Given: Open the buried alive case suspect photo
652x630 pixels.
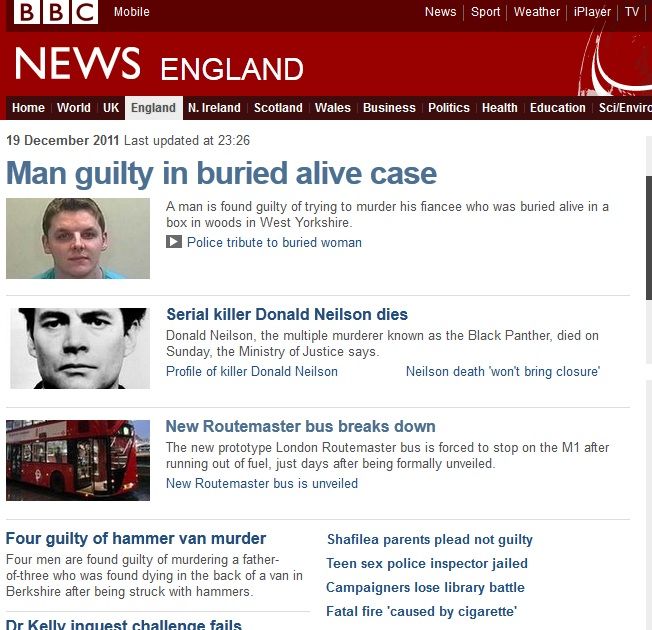Looking at the screenshot, I should [78, 238].
